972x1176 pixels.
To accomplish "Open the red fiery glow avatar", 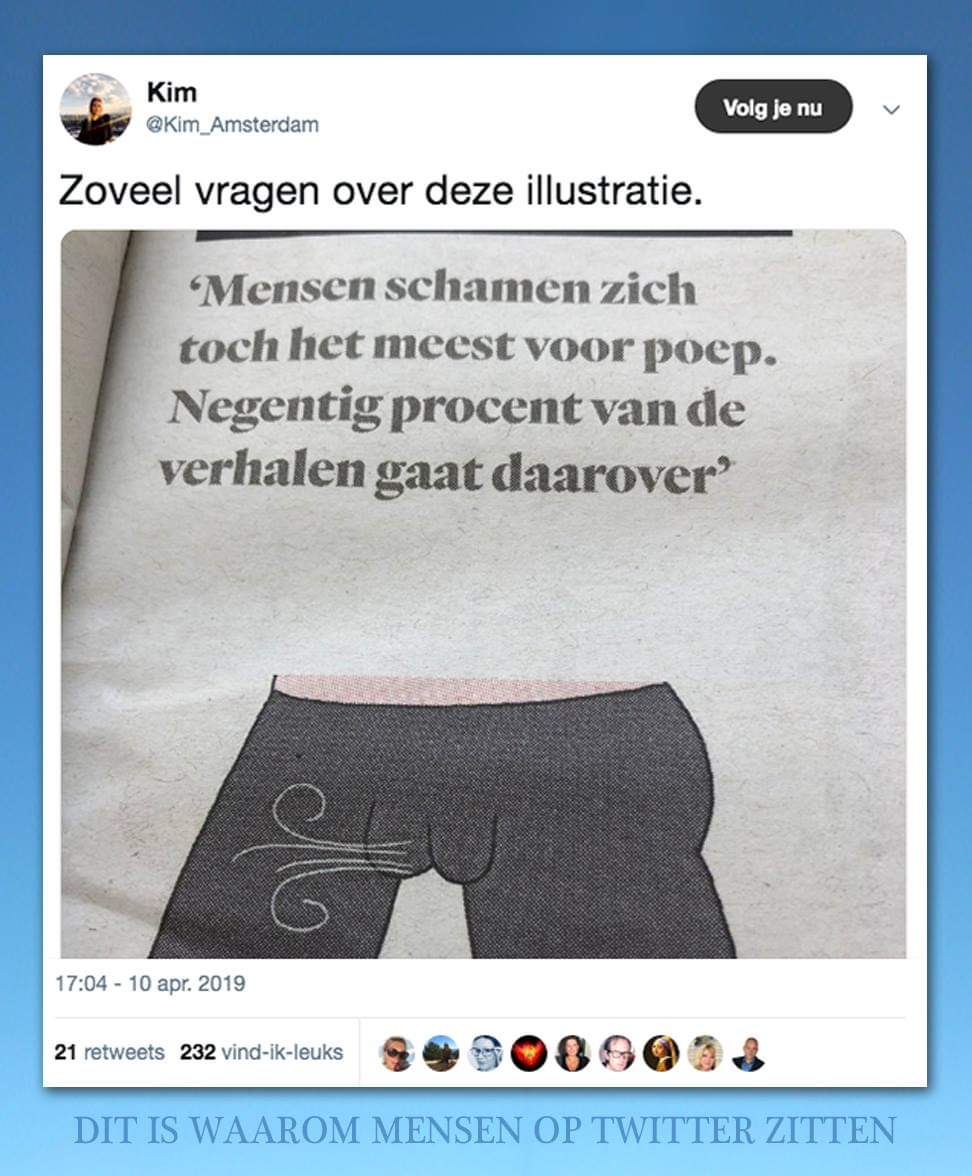I will [x=529, y=1053].
